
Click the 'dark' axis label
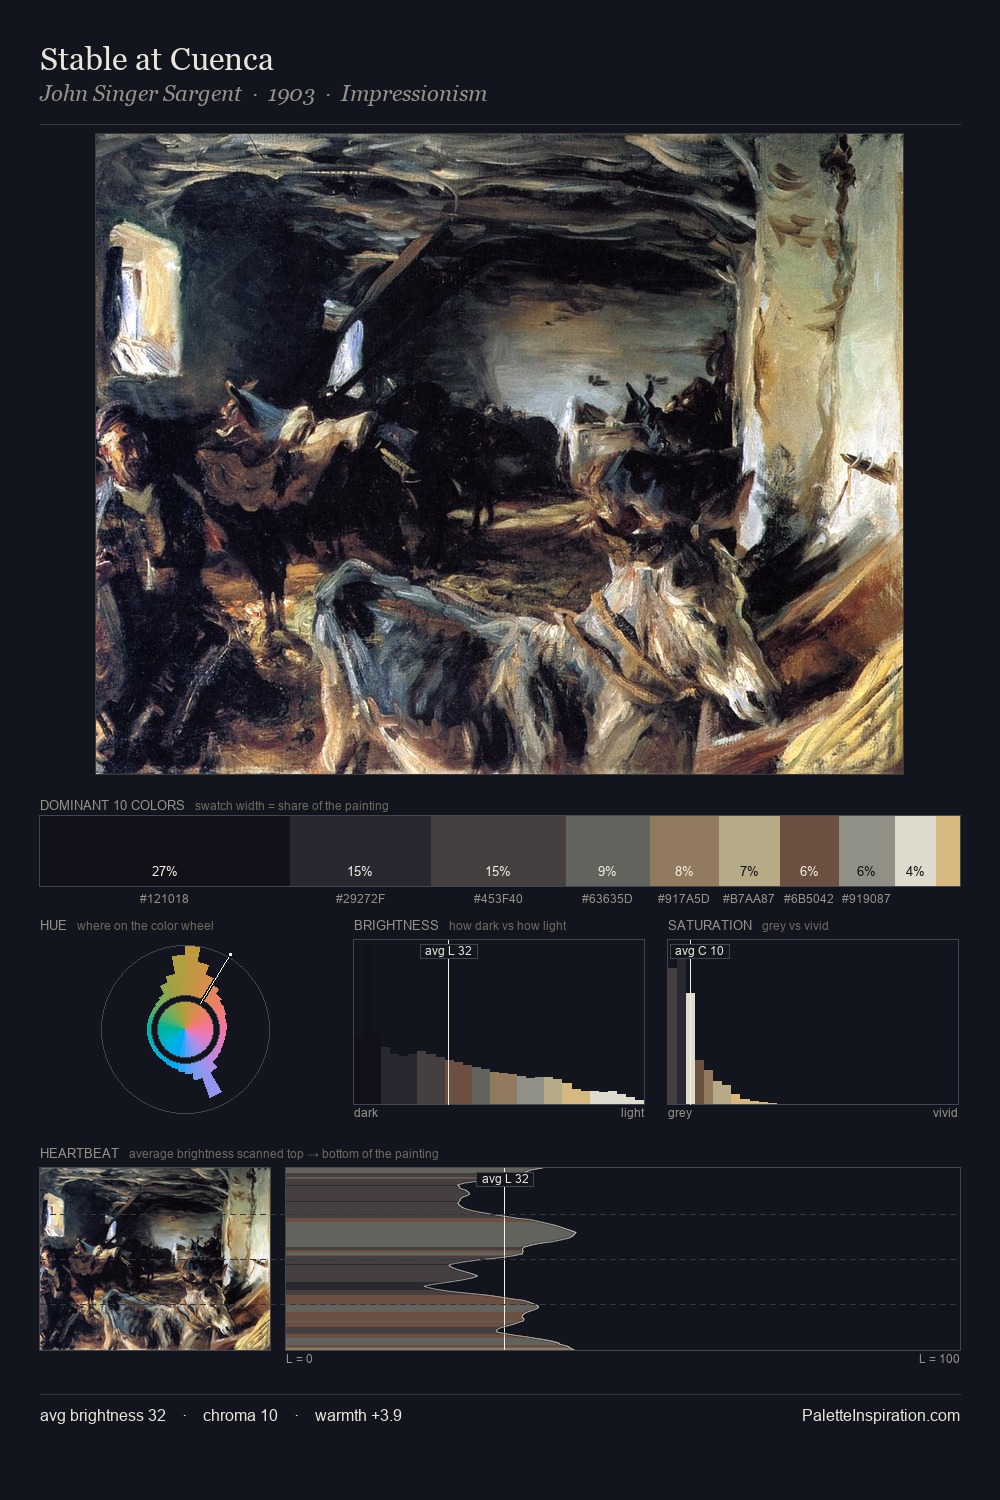[x=366, y=1113]
